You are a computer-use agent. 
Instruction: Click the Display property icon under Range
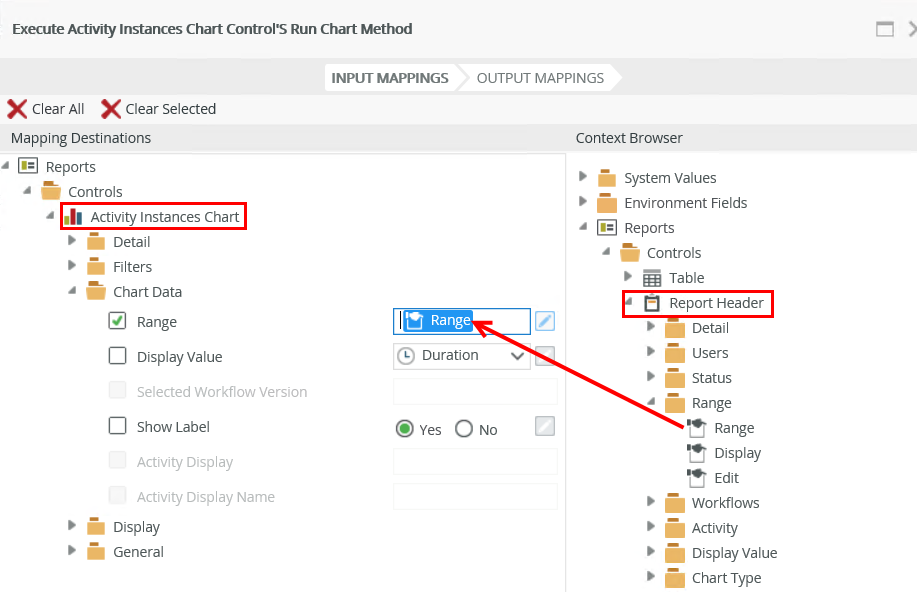coord(697,453)
